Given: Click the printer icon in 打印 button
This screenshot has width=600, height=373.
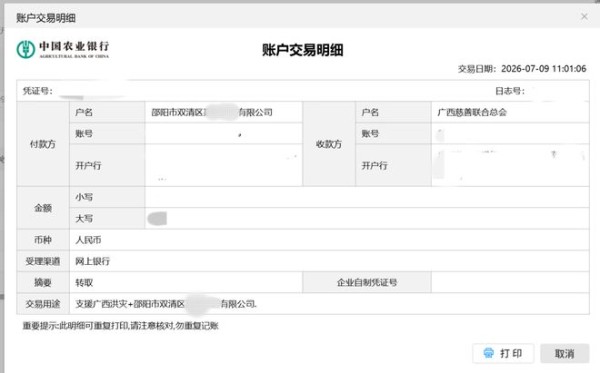Looking at the screenshot, I should point(489,353).
